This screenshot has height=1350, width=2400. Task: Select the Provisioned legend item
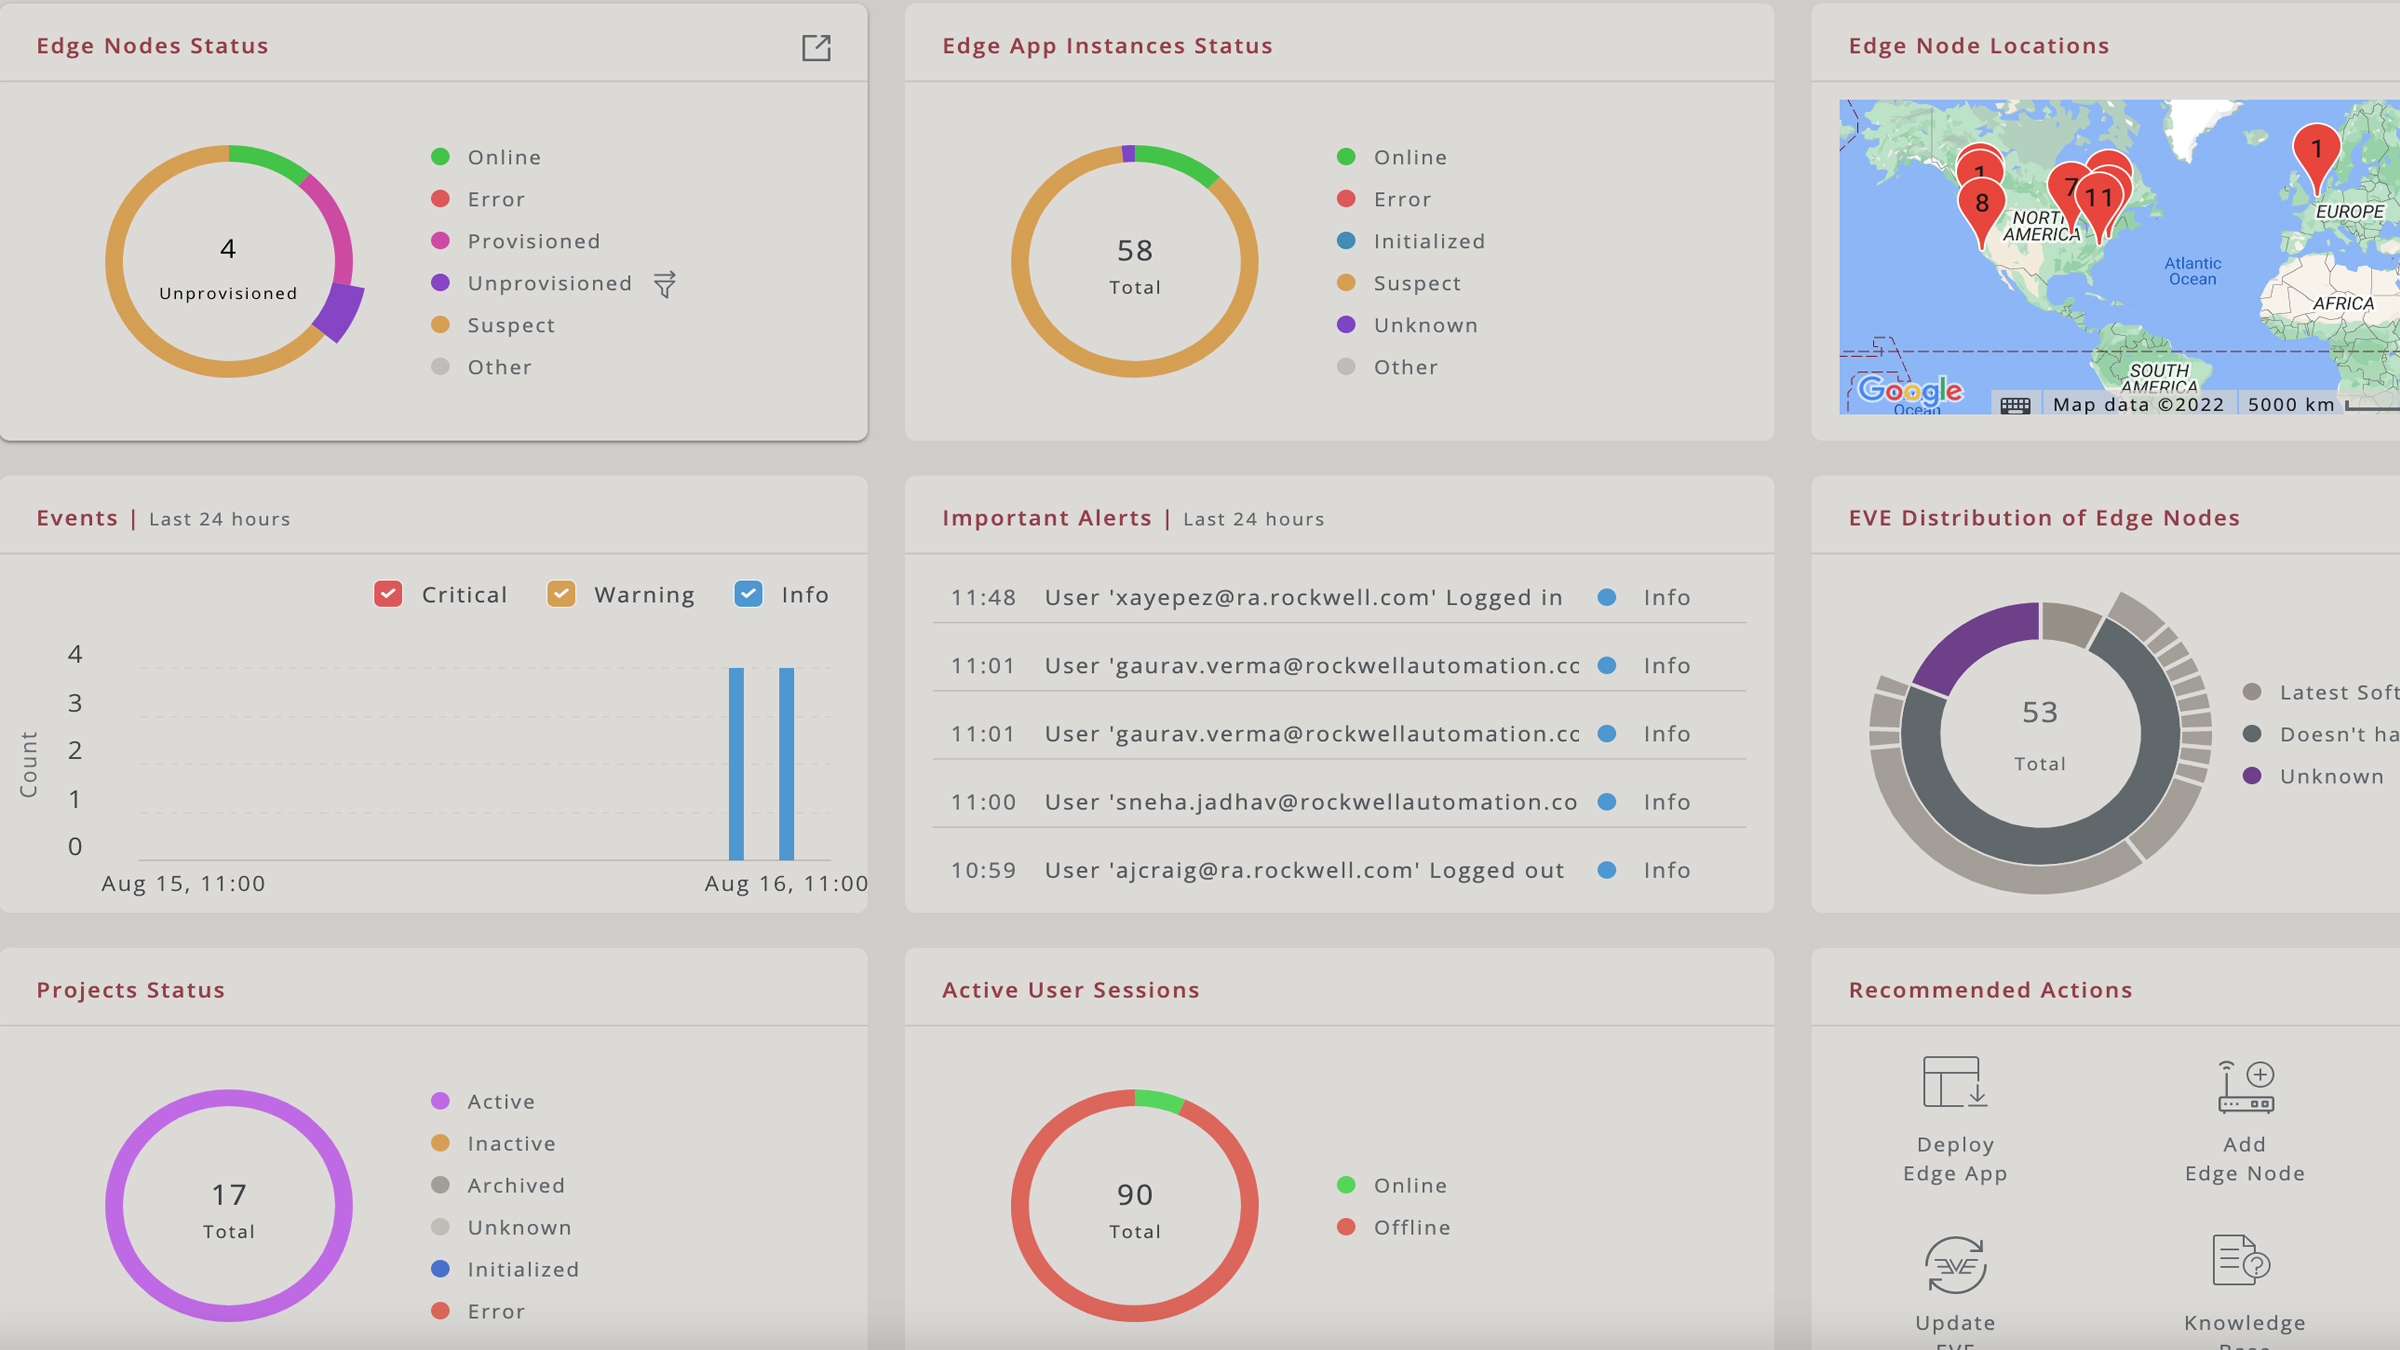533,241
